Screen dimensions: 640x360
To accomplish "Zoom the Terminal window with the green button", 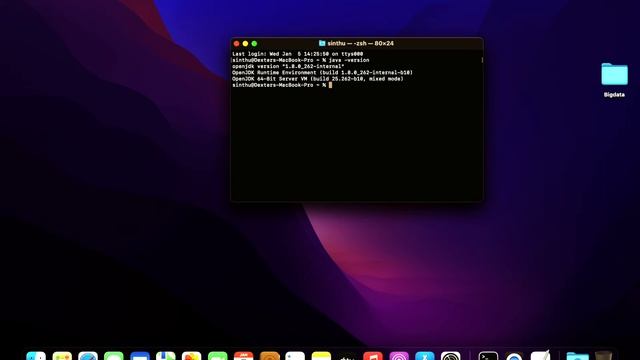I will point(254,44).
